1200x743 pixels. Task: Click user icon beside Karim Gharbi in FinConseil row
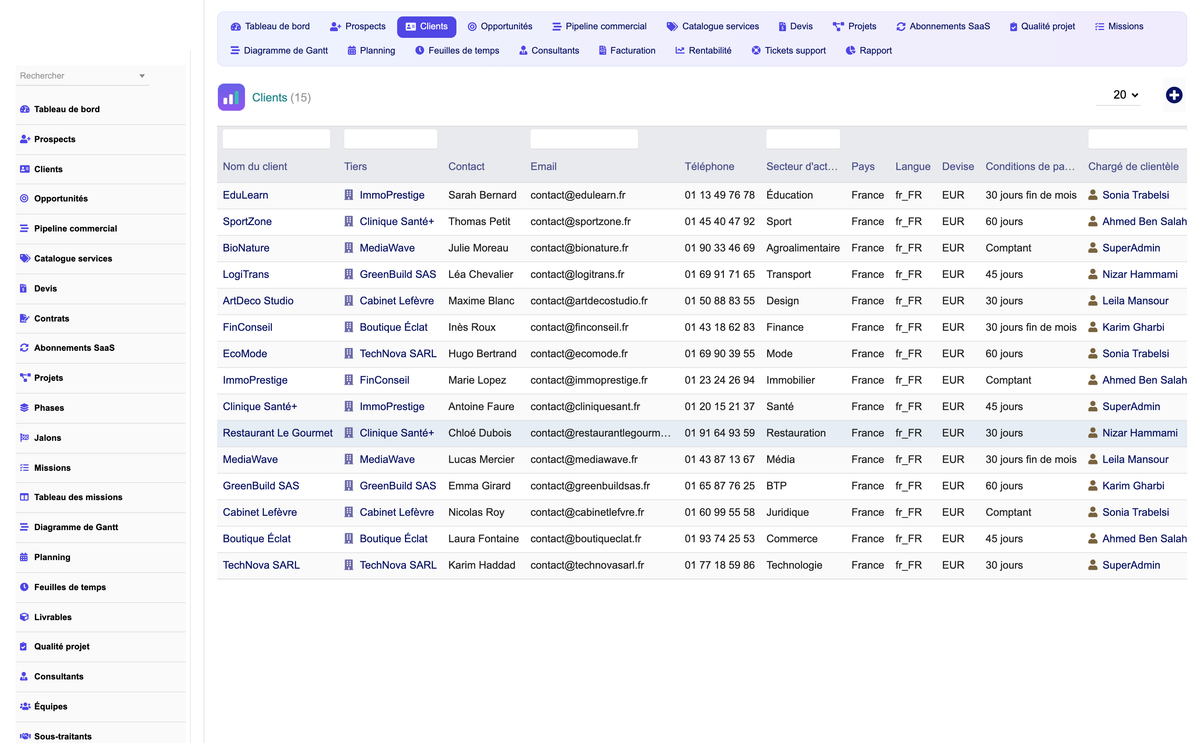click(x=1093, y=327)
